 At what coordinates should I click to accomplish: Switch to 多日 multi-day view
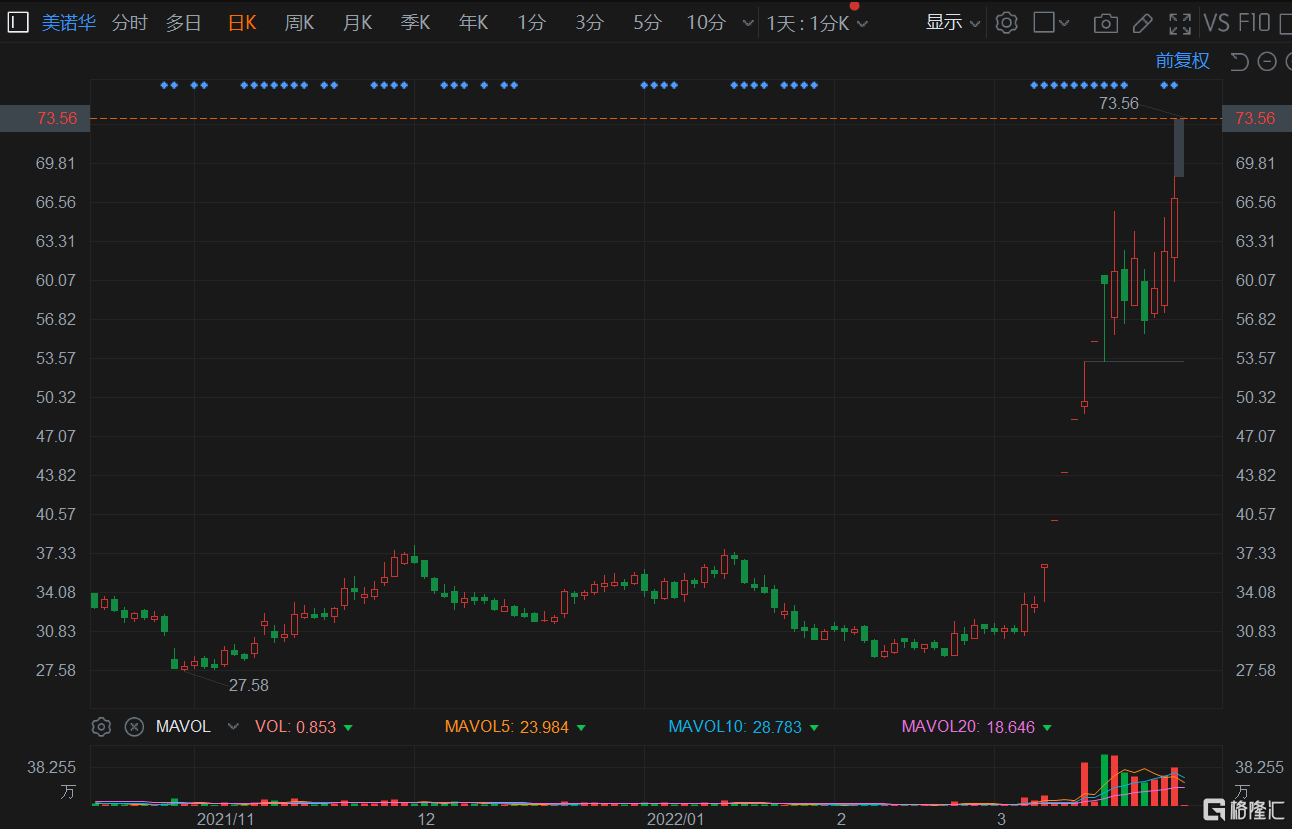[x=184, y=22]
